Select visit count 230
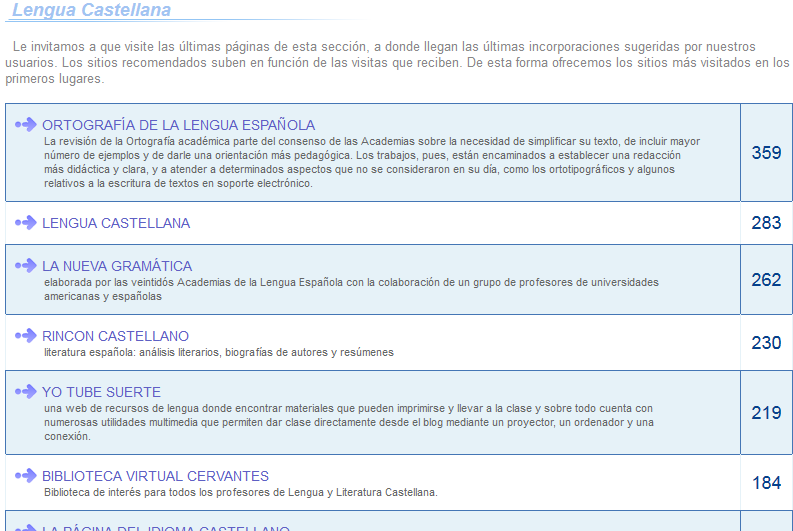The height and width of the screenshot is (531, 793). 766,342
